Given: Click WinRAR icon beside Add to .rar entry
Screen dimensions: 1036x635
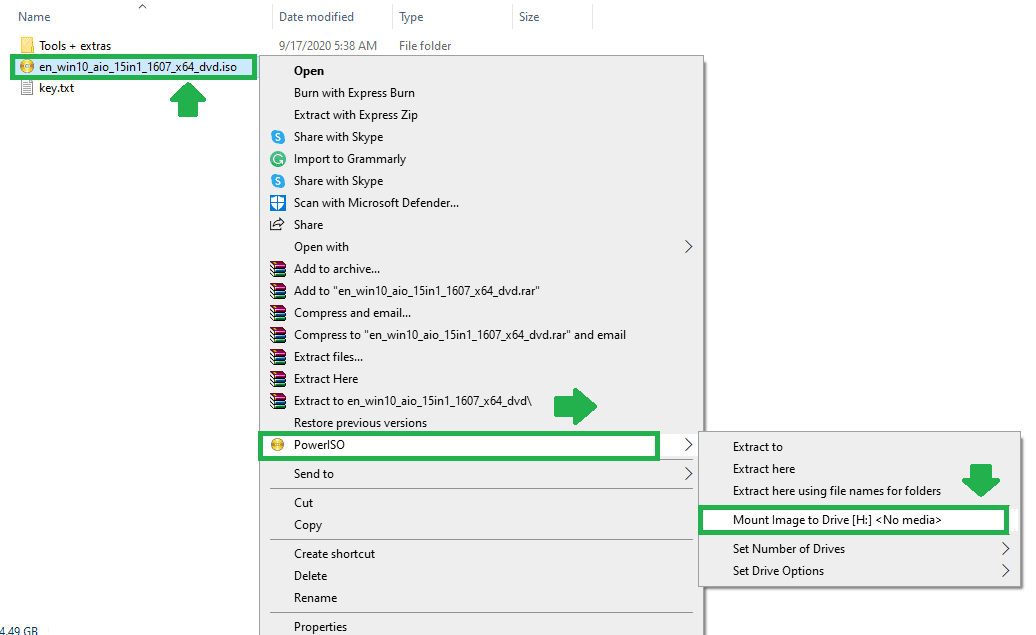Looking at the screenshot, I should (278, 291).
